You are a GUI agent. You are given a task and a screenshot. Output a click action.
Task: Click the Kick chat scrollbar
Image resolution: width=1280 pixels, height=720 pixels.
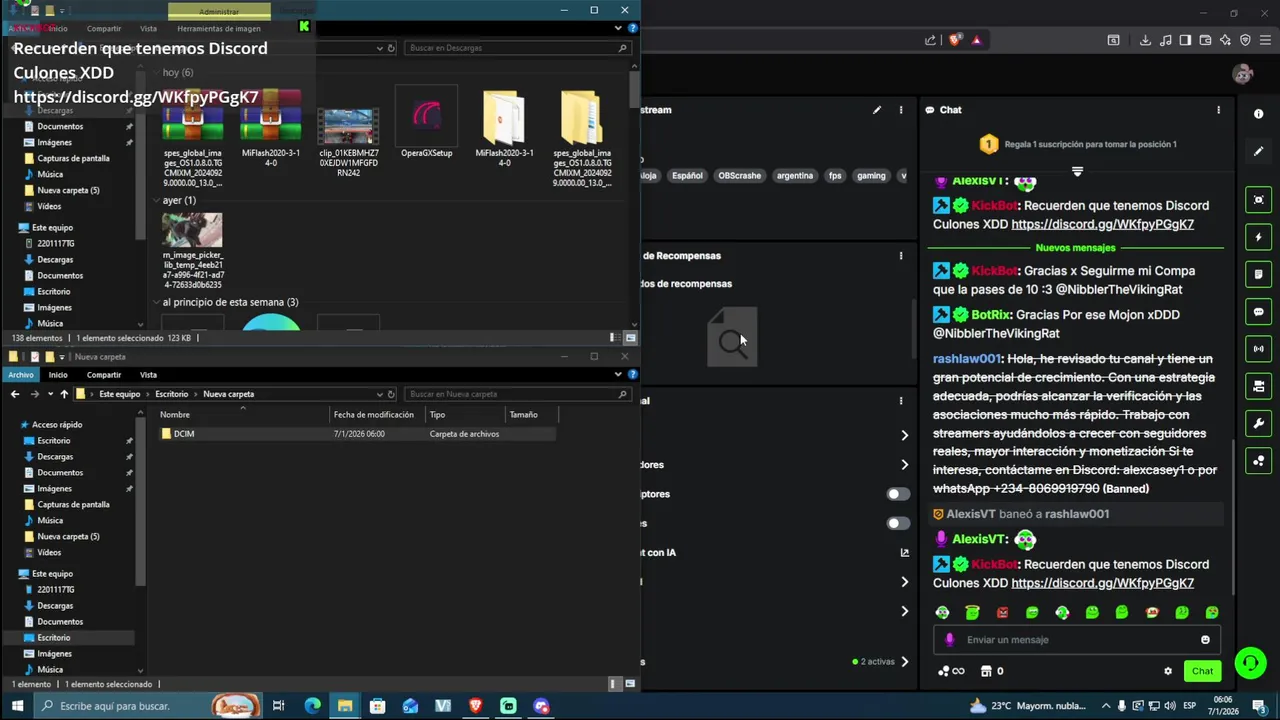(x=1233, y=515)
